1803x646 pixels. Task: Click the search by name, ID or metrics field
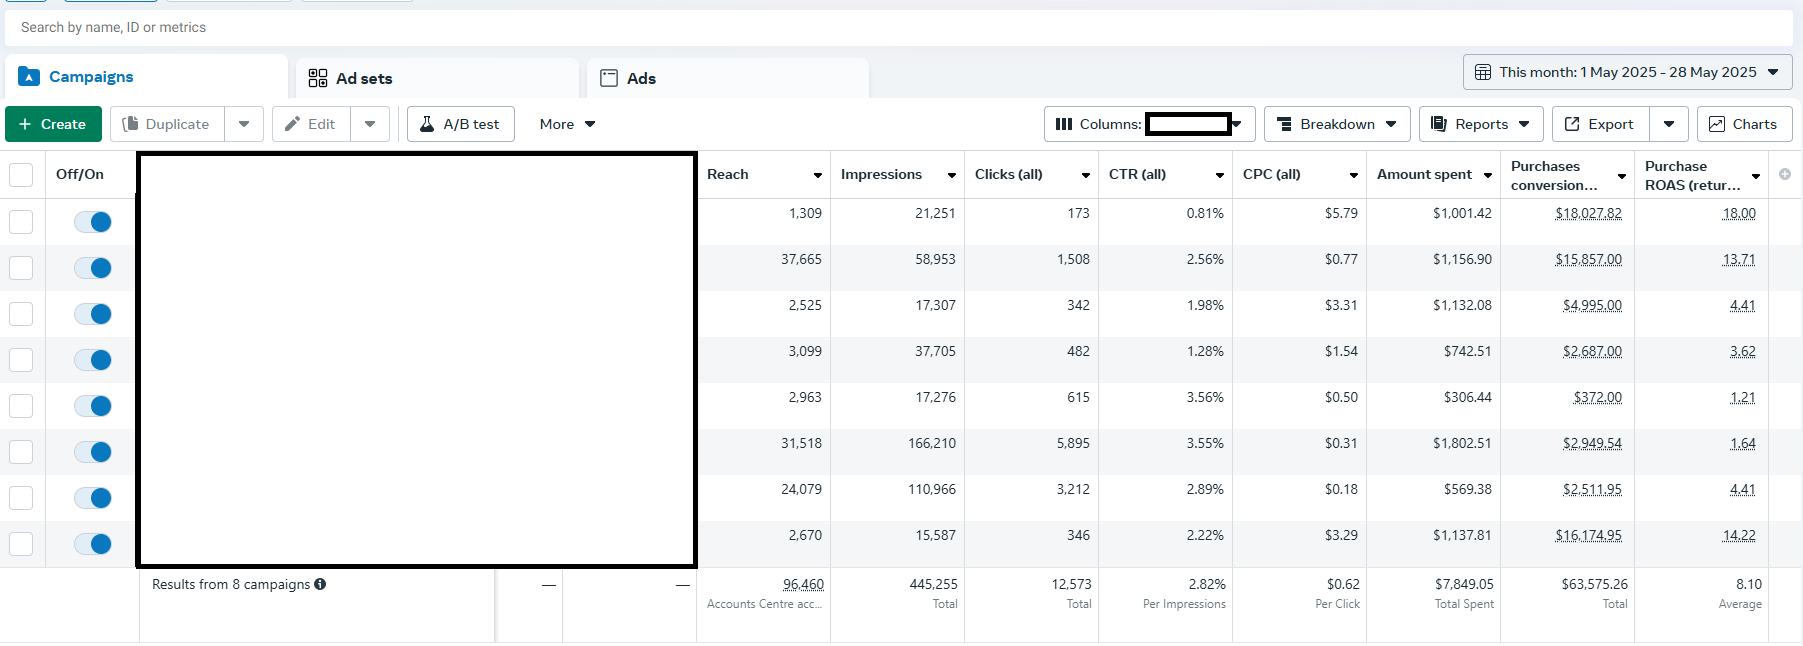coord(900,27)
